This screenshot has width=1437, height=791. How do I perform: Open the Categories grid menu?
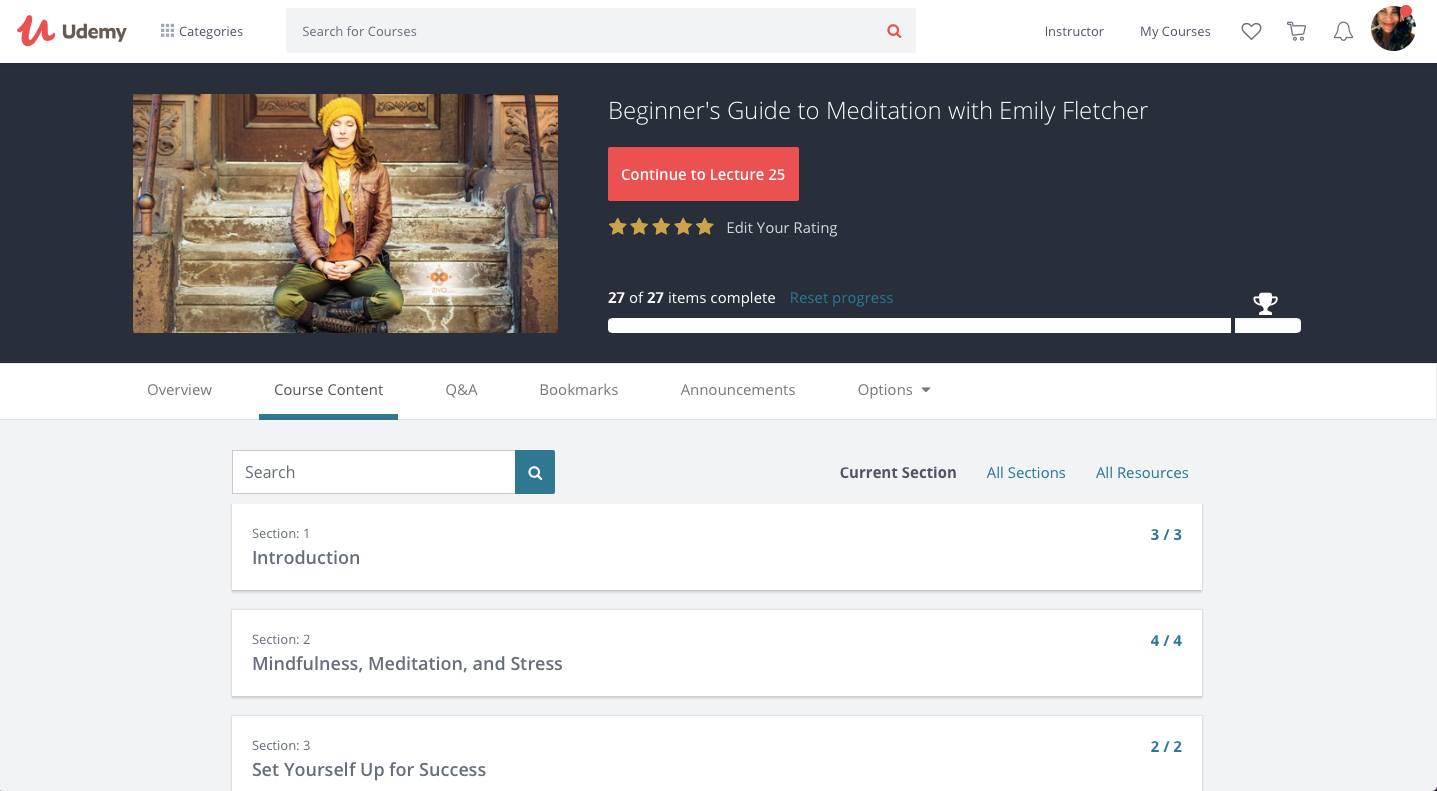click(201, 31)
